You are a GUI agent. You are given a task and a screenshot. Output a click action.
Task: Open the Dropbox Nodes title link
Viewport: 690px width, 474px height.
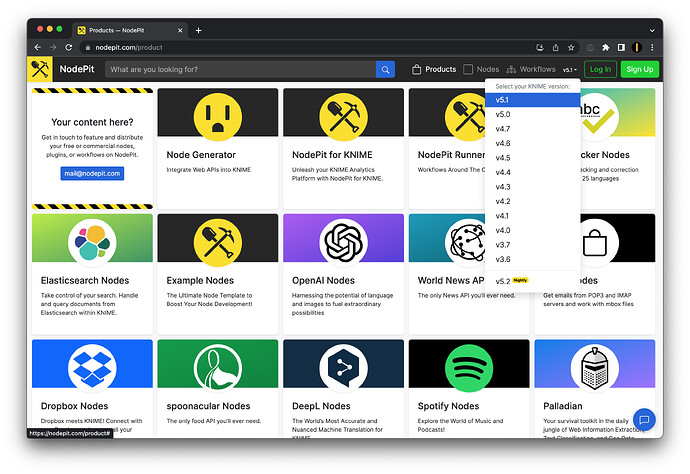pyautogui.click(x=74, y=406)
